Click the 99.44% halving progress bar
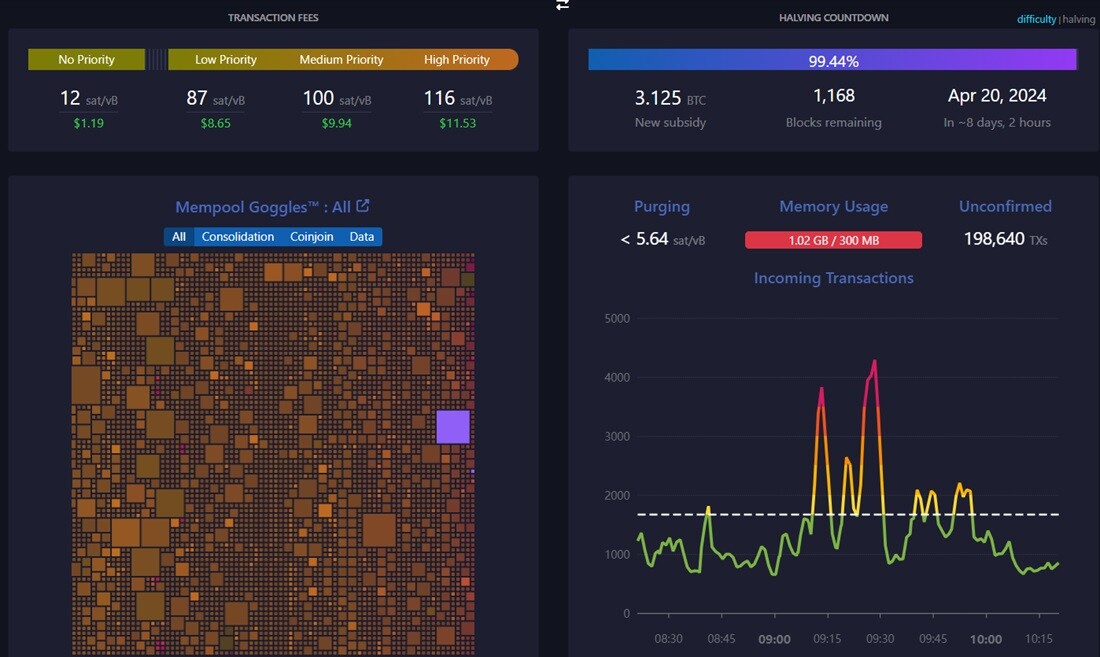Screen dimensions: 1100x657 pos(833,60)
